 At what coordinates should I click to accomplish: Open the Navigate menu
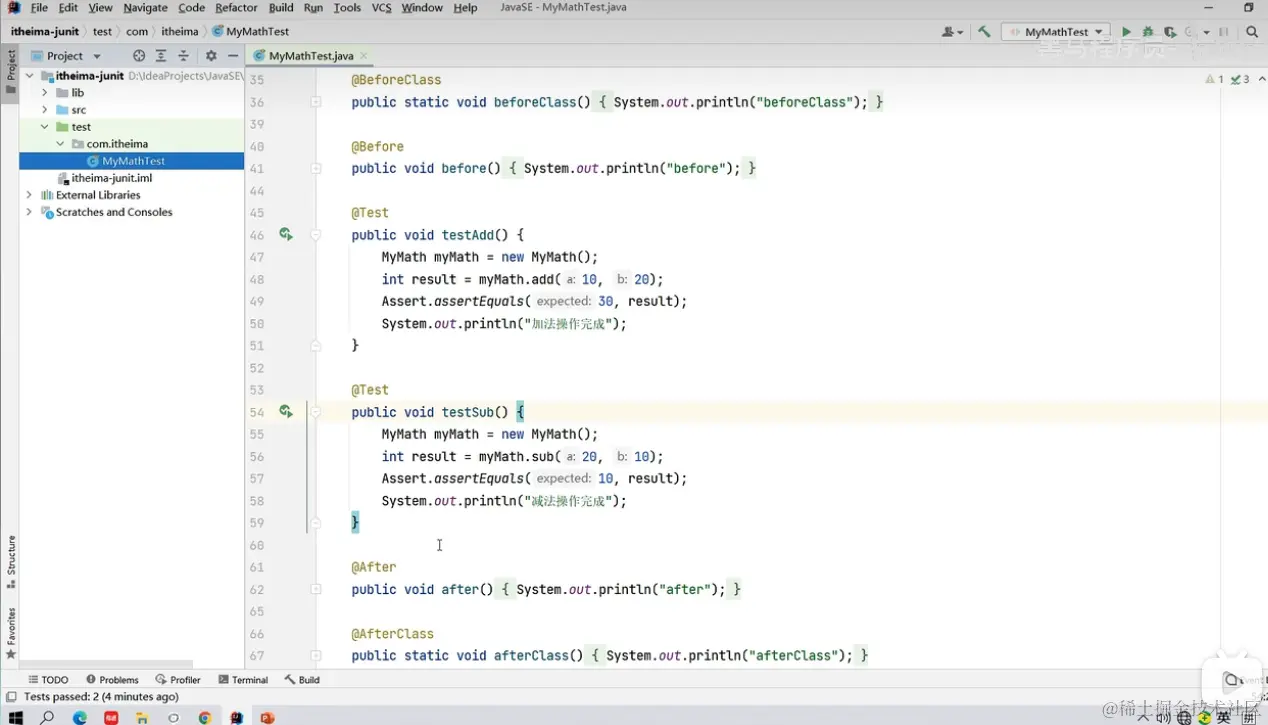(145, 8)
